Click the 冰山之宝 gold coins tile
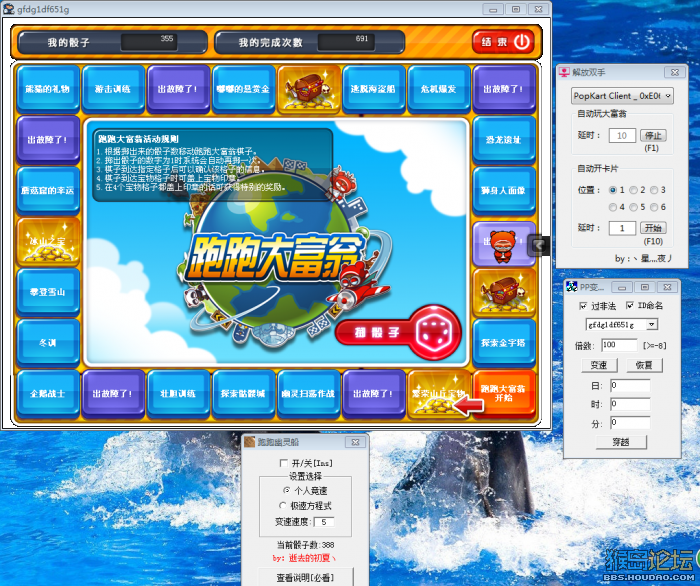 (x=48, y=241)
